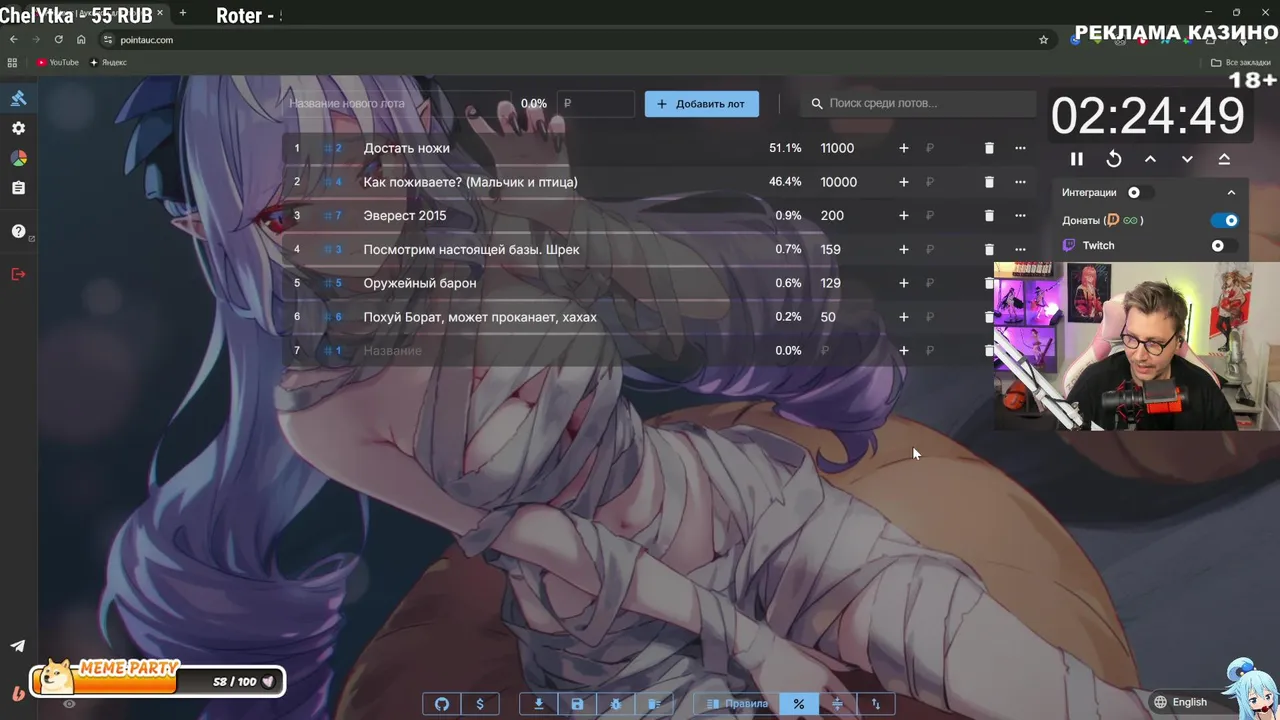Click the bug report icon in bottom toolbar
This screenshot has height=720, width=1280.
coord(615,704)
